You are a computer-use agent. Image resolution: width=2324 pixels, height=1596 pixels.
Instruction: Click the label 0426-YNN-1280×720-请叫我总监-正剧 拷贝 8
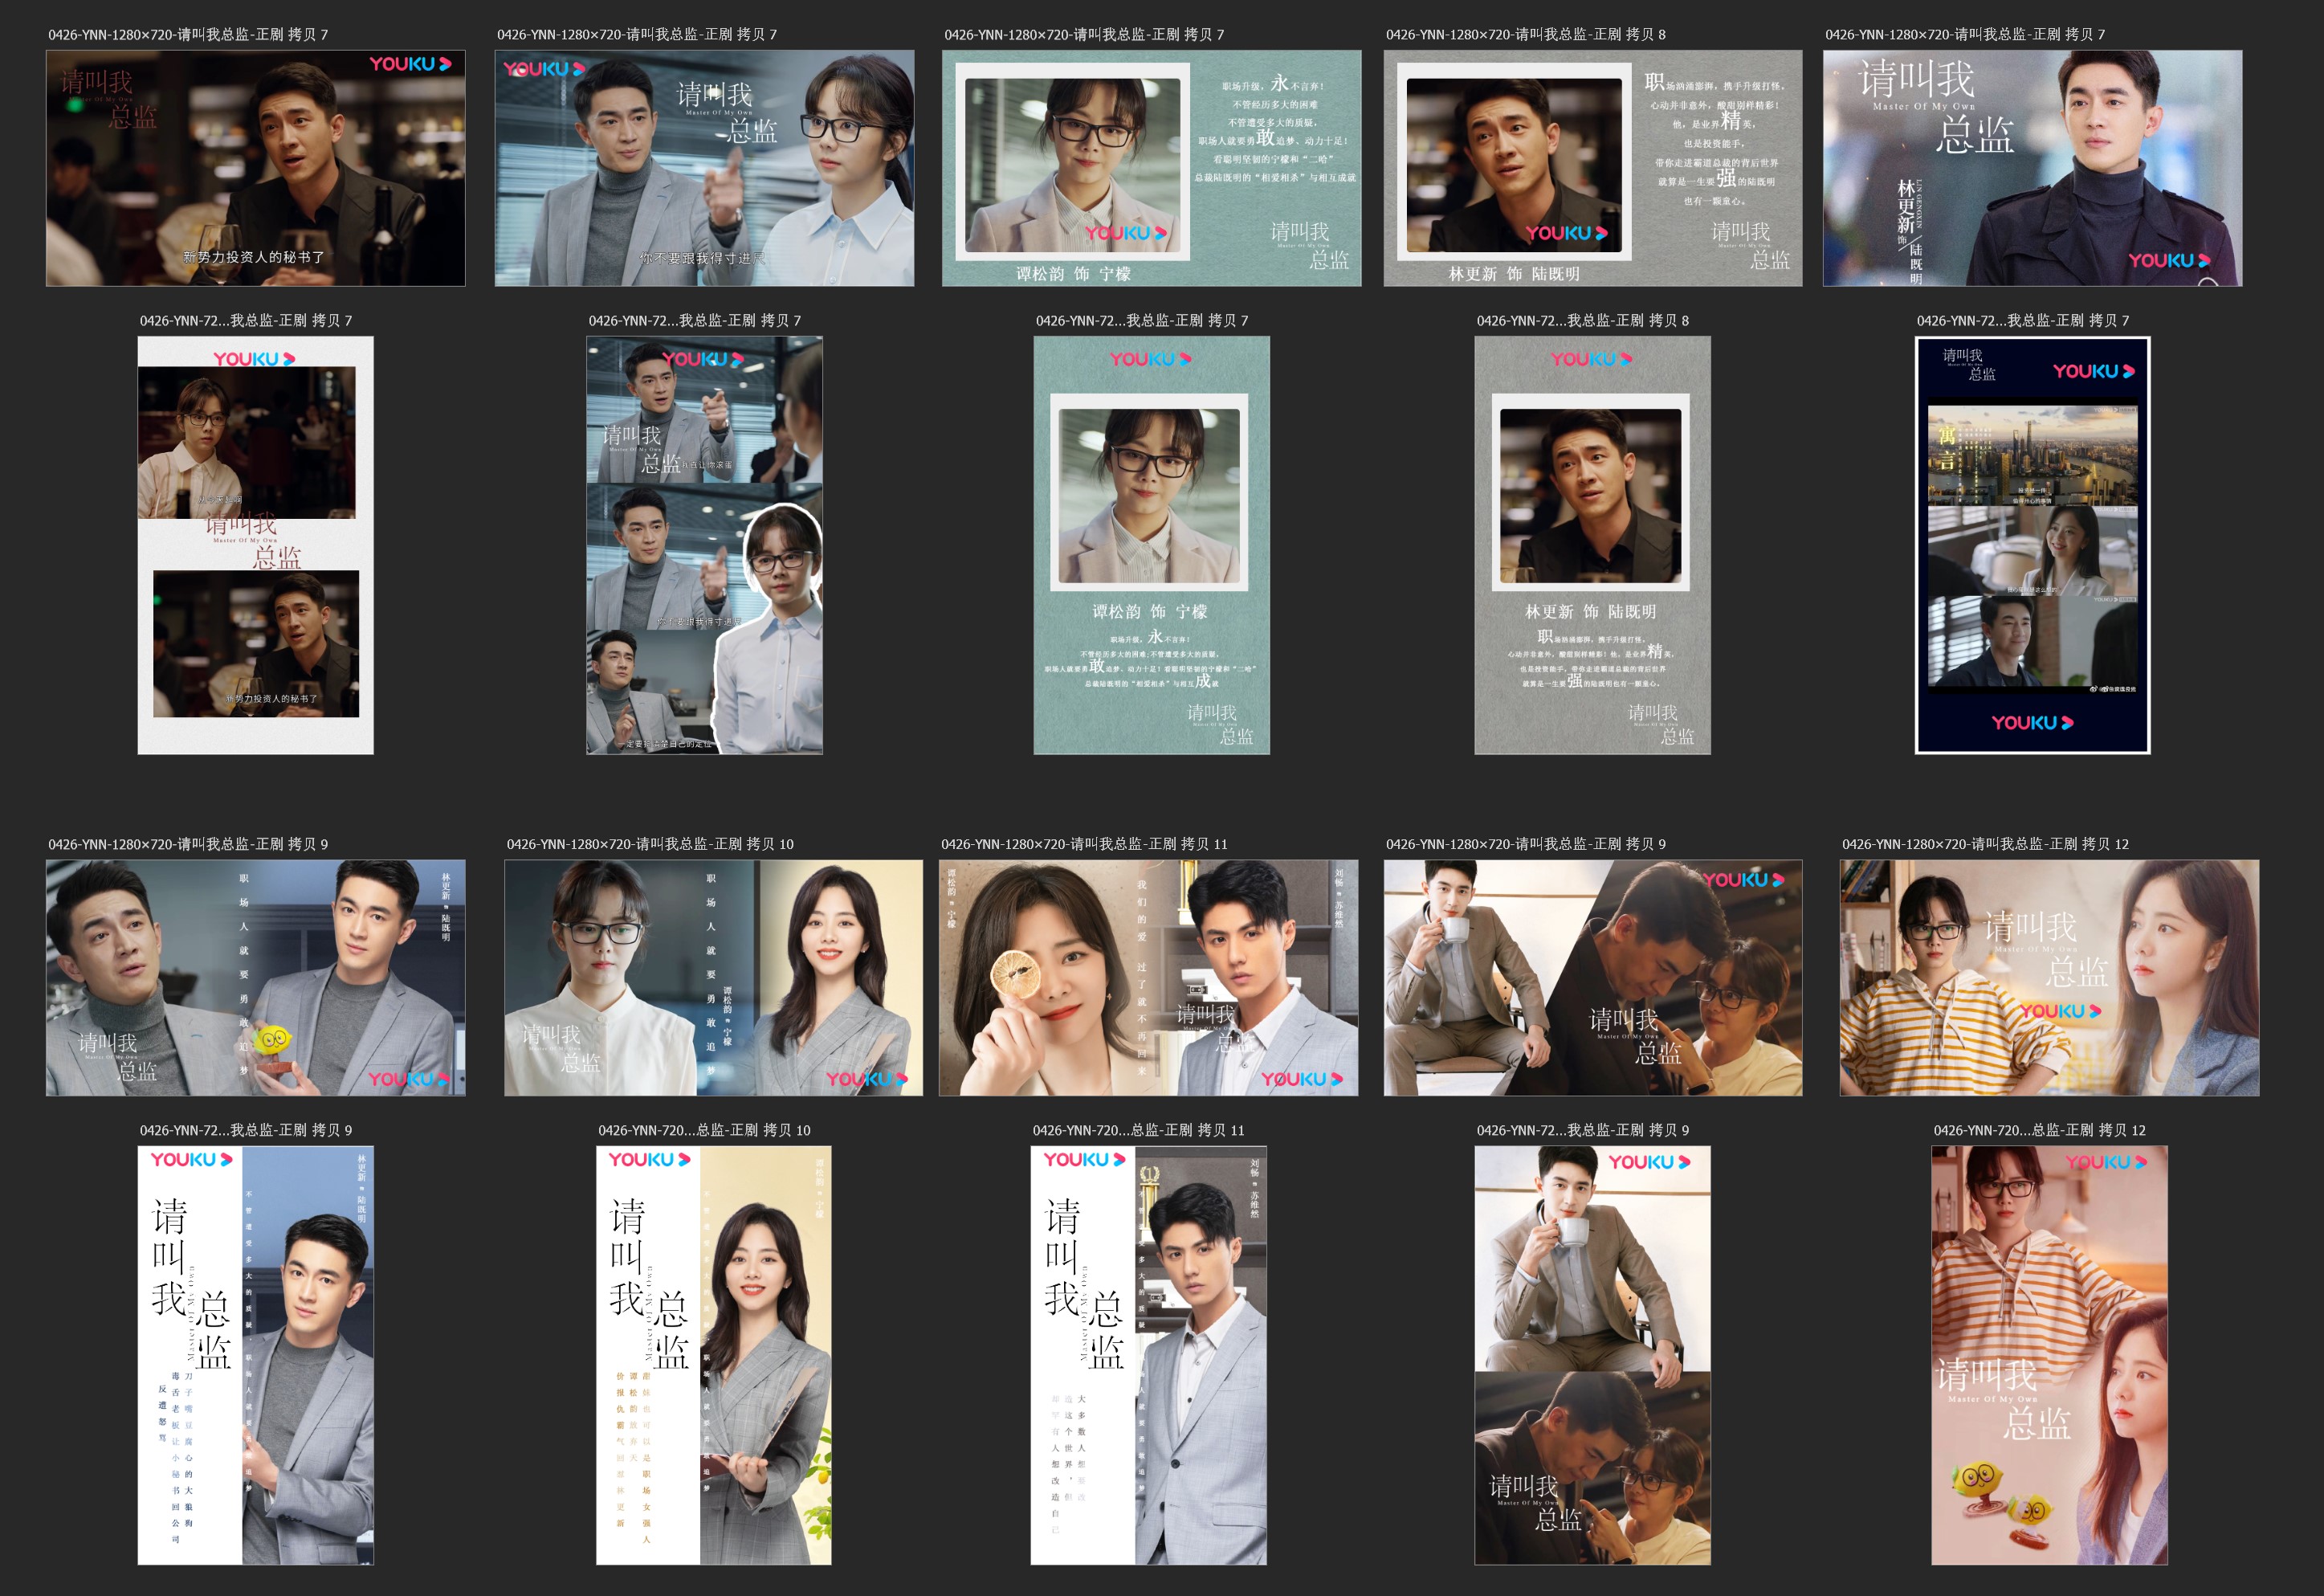pyautogui.click(x=1525, y=34)
